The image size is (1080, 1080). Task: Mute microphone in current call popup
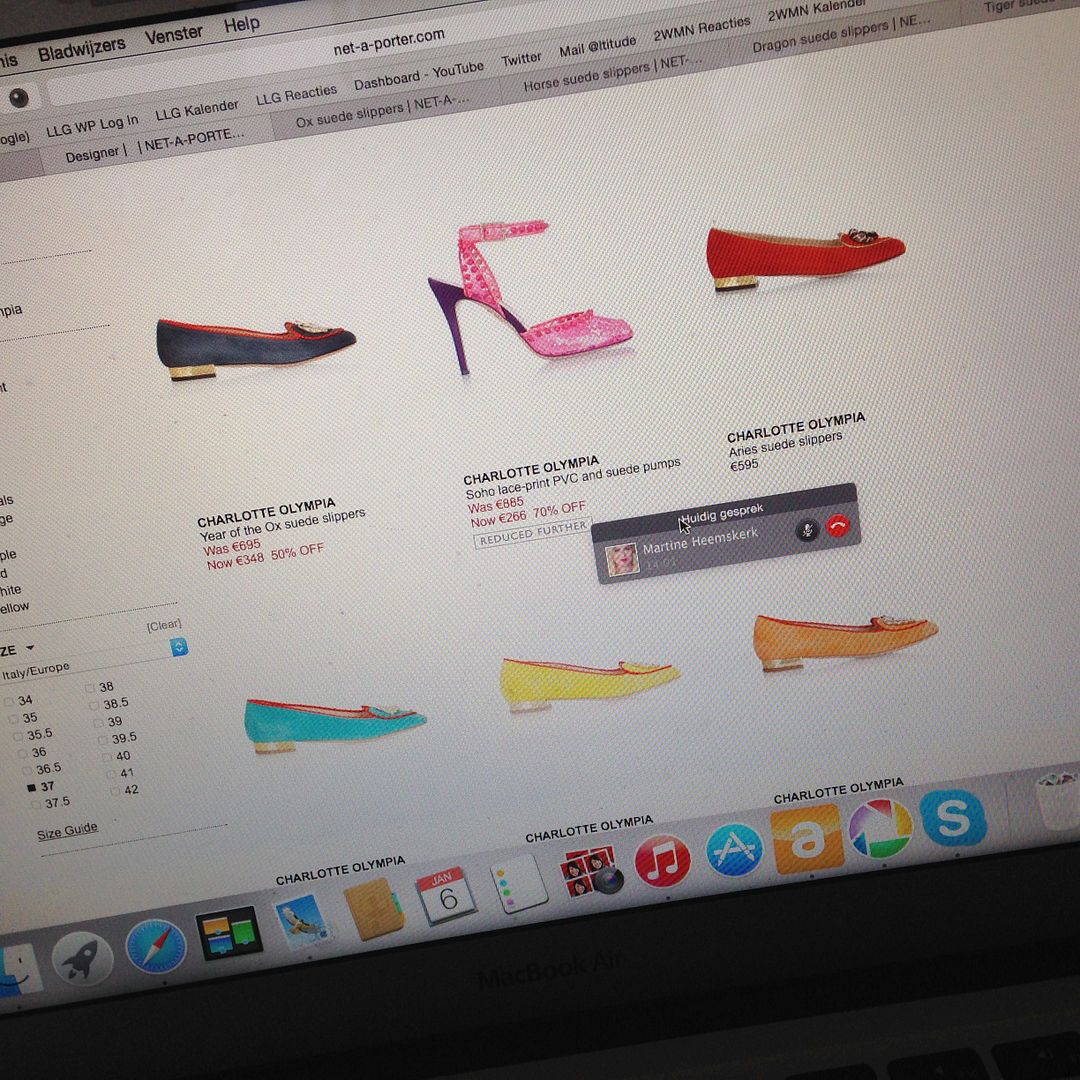[808, 530]
